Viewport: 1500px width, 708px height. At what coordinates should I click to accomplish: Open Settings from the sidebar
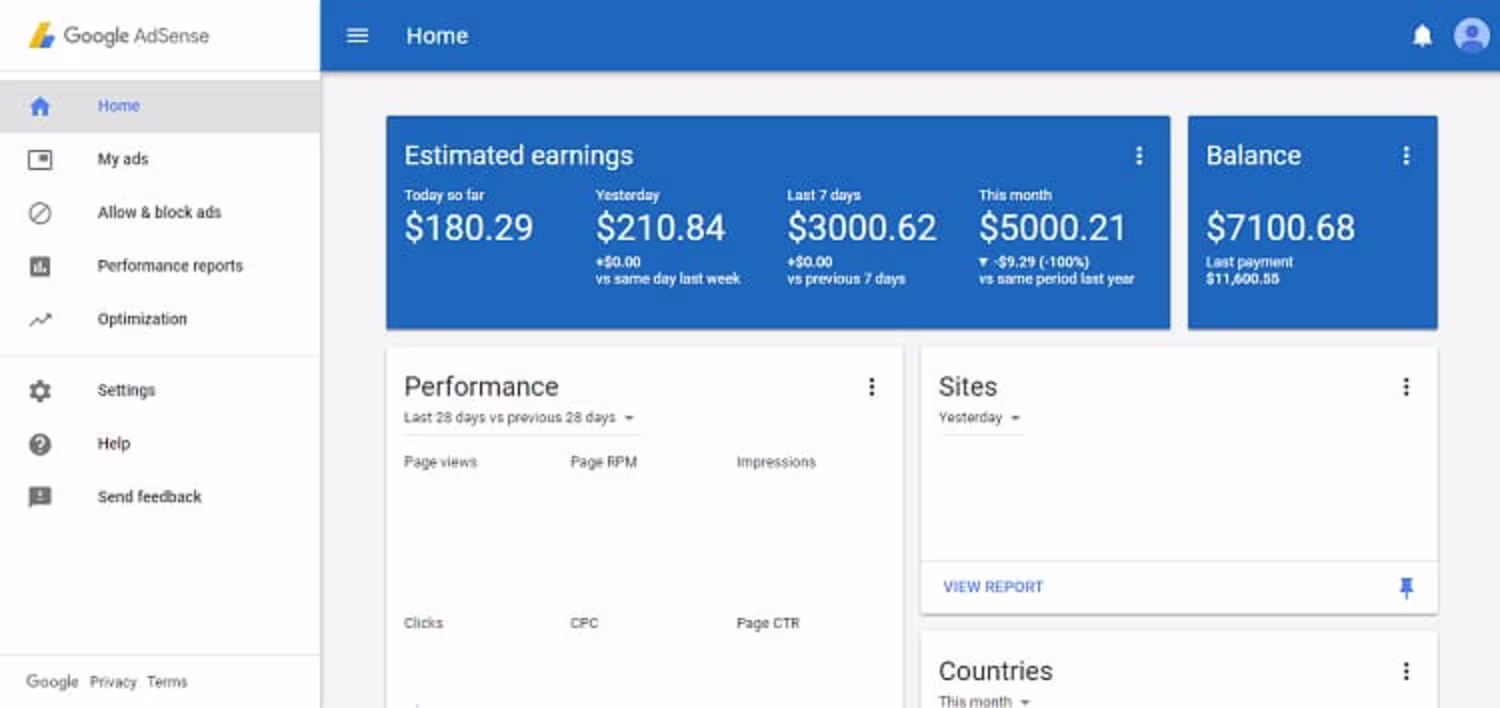pos(160,390)
